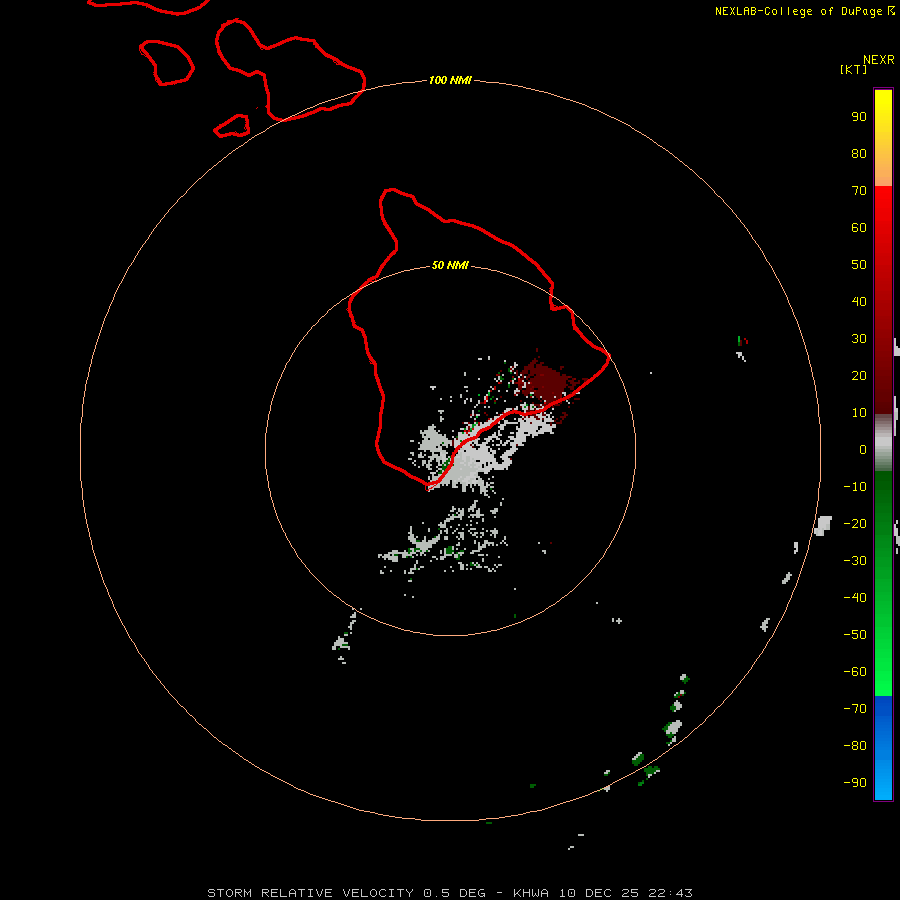
Task: Select the -90 value on velocity scale
Action: pos(855,783)
